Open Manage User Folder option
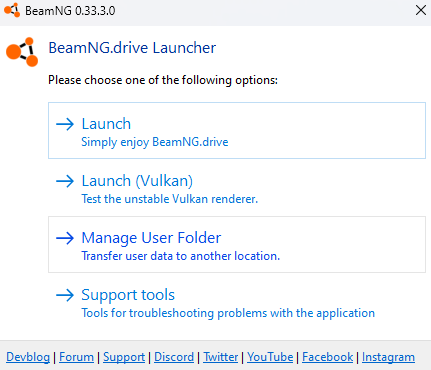431x370 pixels. tap(237, 245)
